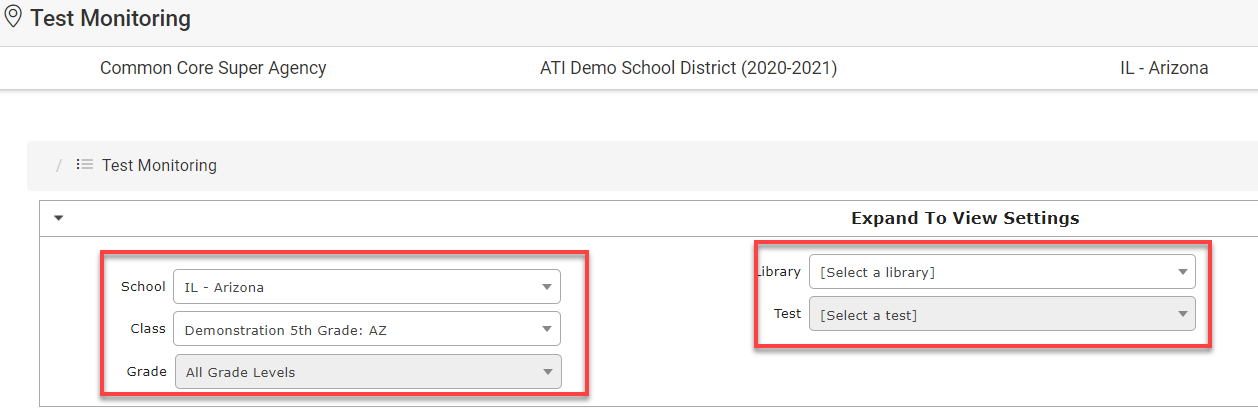Select Common Core Super Agency in the header

[x=213, y=68]
